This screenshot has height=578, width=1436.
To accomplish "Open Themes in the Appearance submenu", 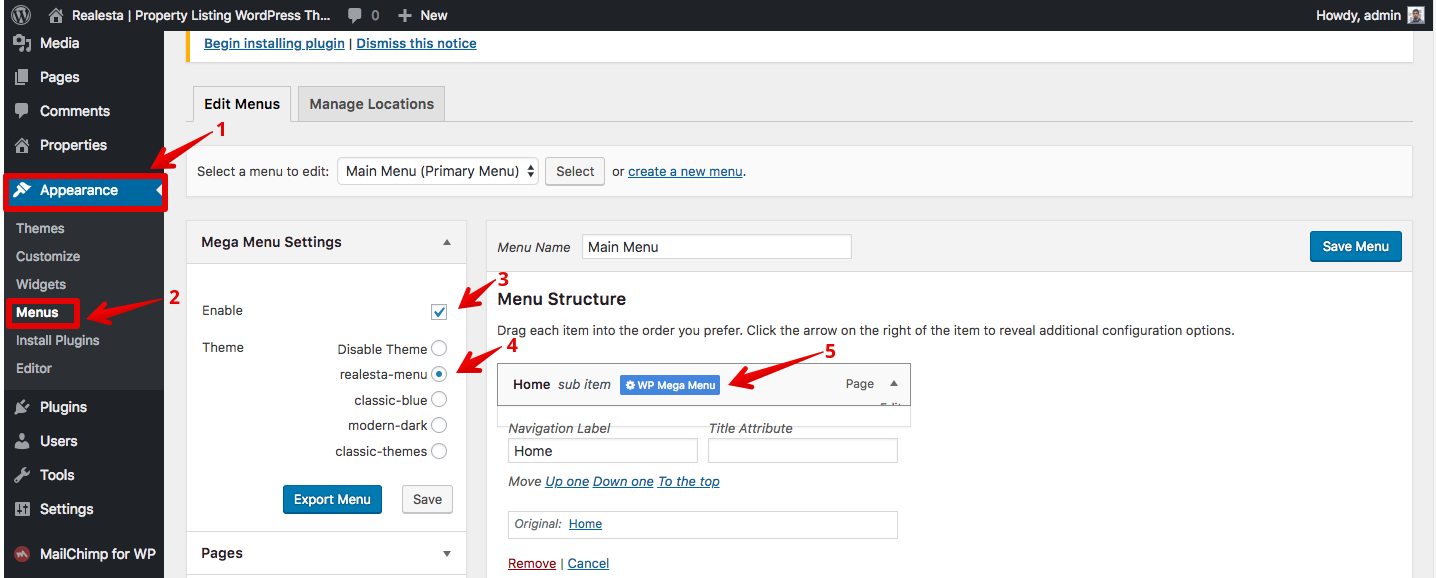I will (x=40, y=228).
